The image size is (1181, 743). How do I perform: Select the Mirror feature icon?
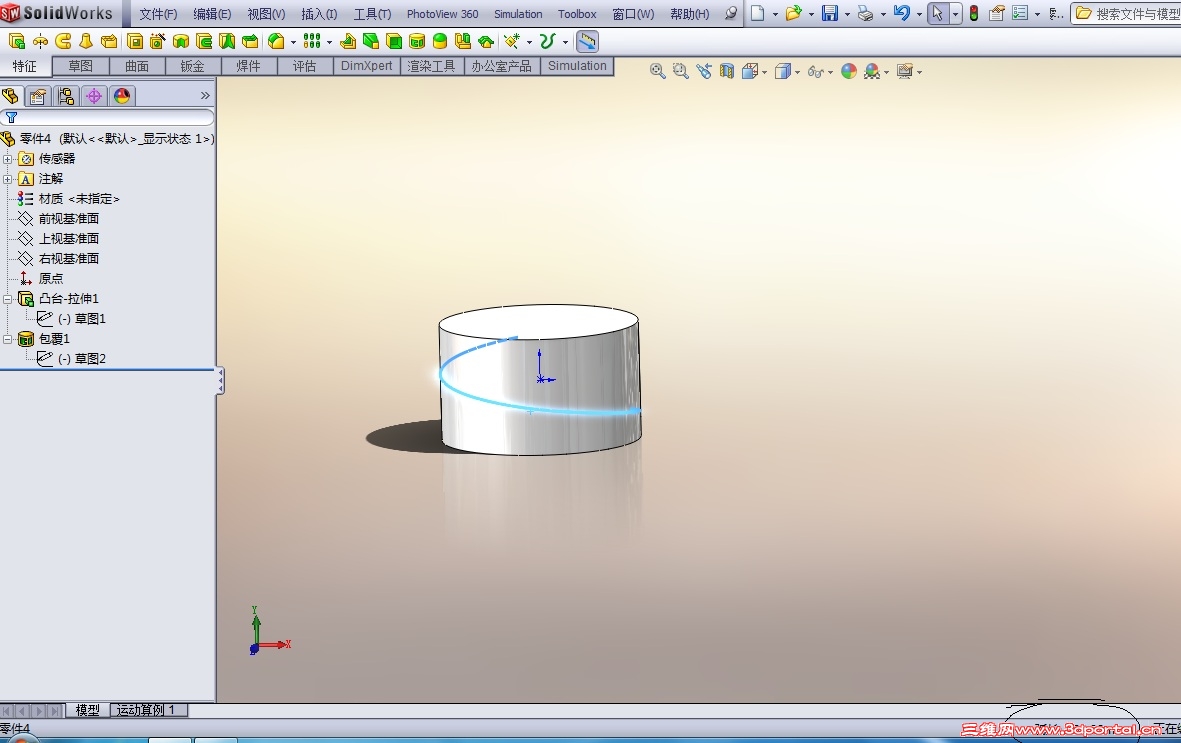[462, 41]
